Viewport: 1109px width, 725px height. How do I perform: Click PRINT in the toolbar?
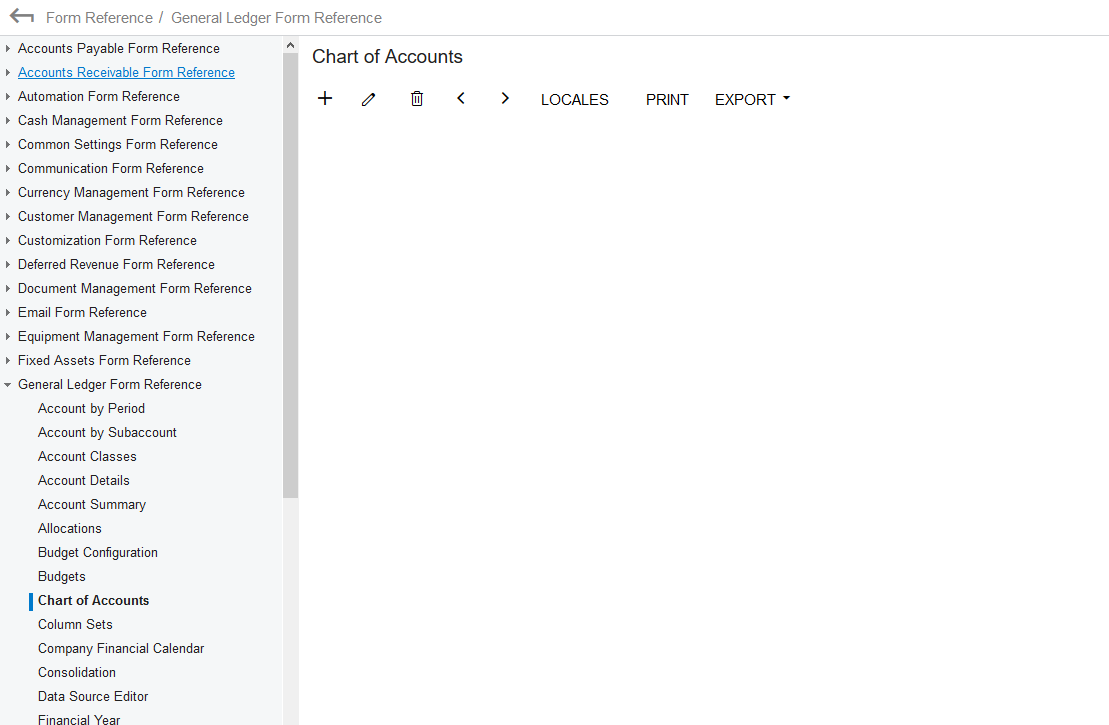(x=667, y=99)
